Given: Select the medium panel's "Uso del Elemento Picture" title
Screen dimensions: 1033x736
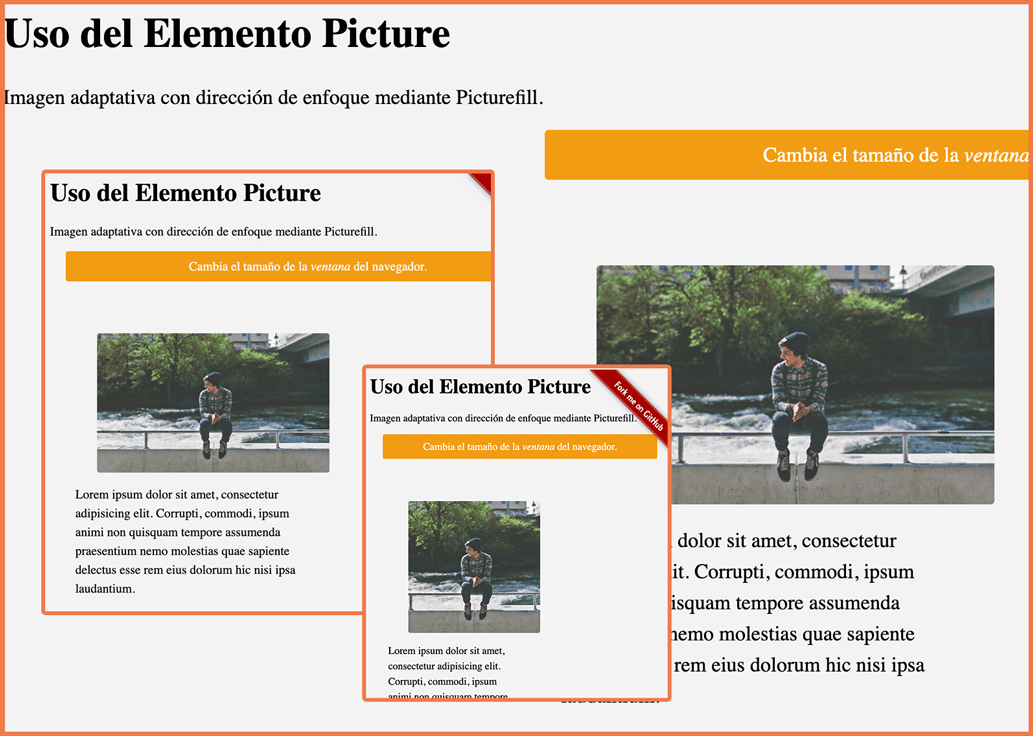Looking at the screenshot, I should click(185, 193).
